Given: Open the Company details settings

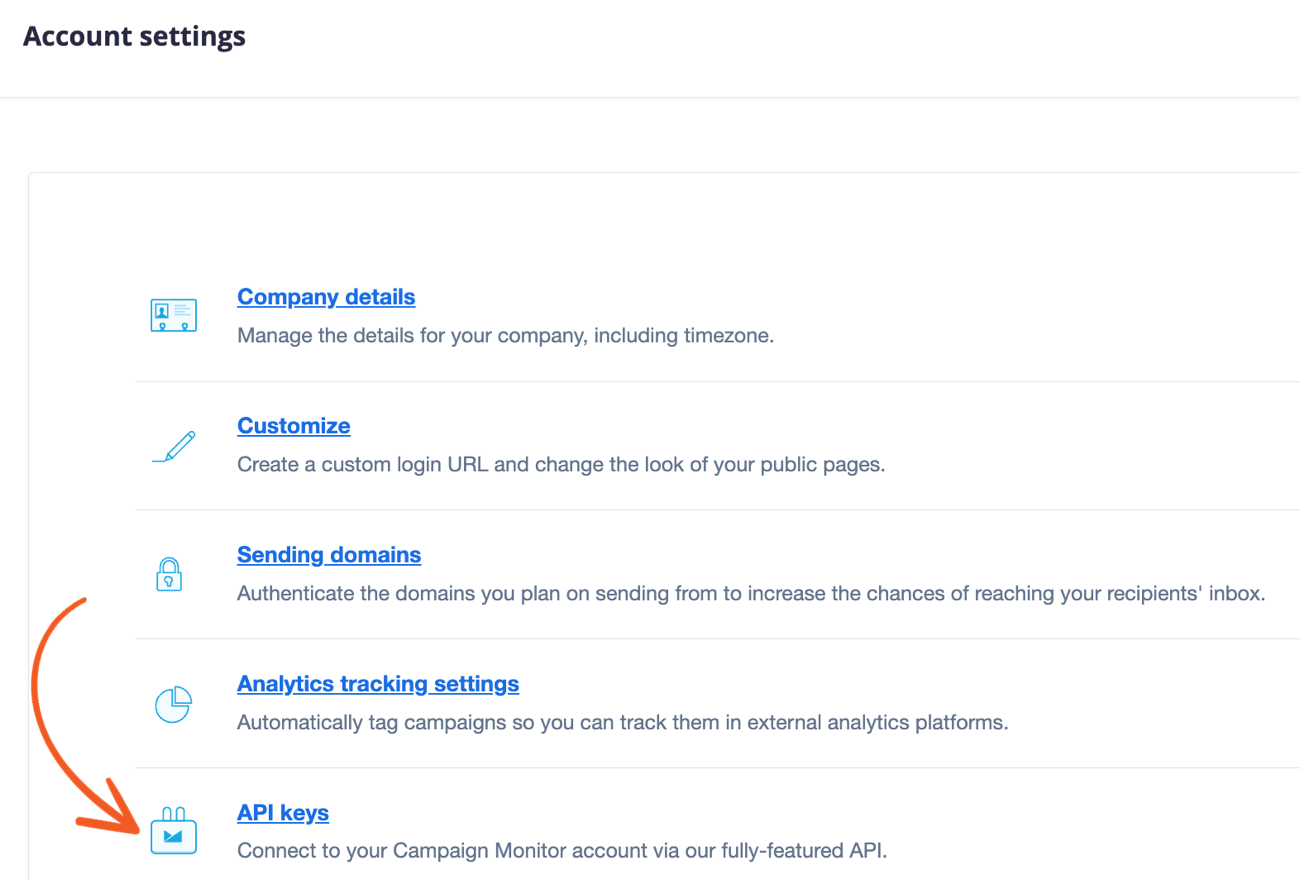Looking at the screenshot, I should [326, 297].
